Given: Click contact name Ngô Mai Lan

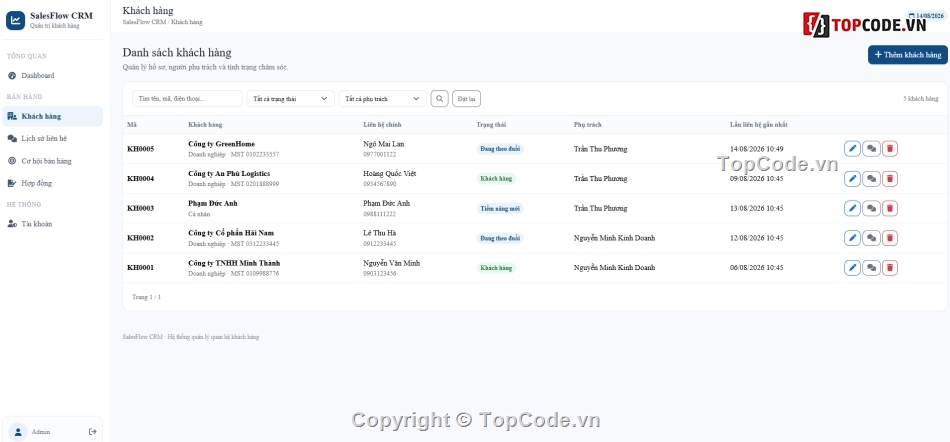Looking at the screenshot, I should (x=384, y=144).
